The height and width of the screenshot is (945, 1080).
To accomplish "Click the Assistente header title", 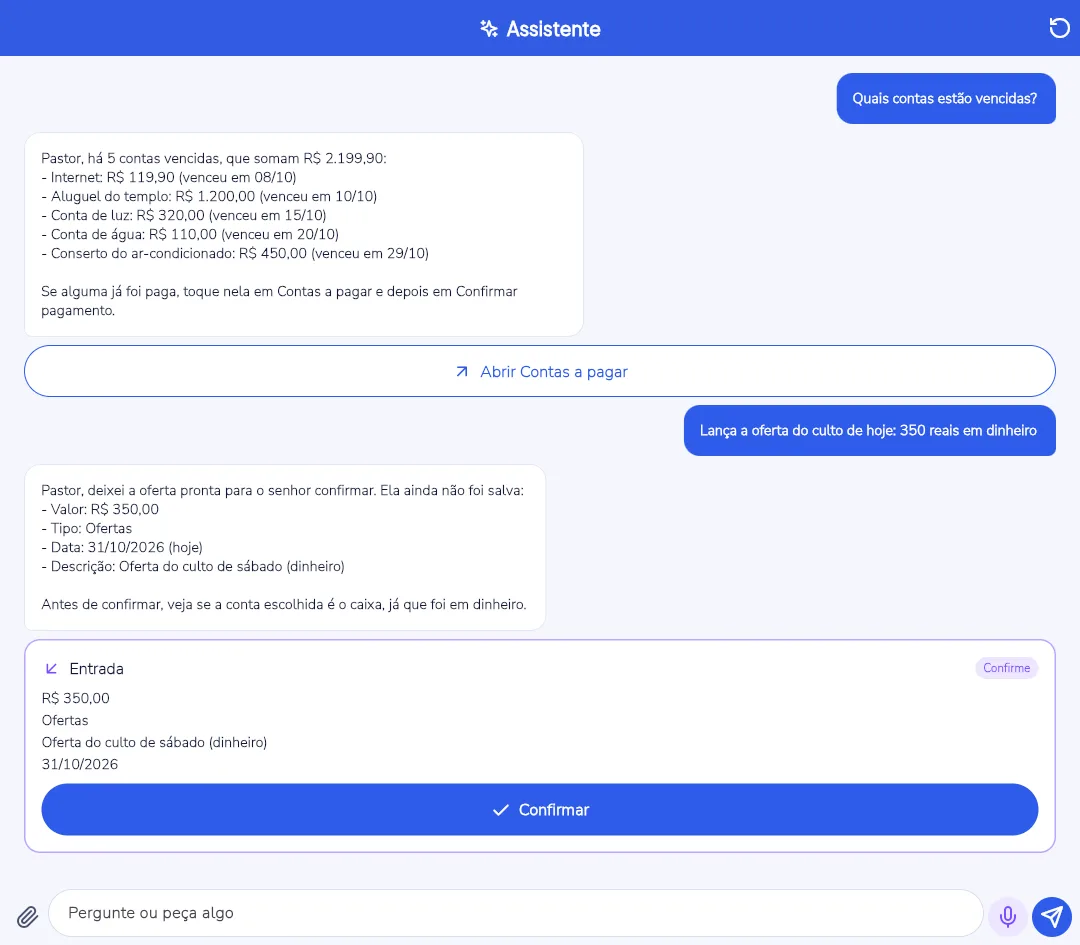I will point(553,29).
